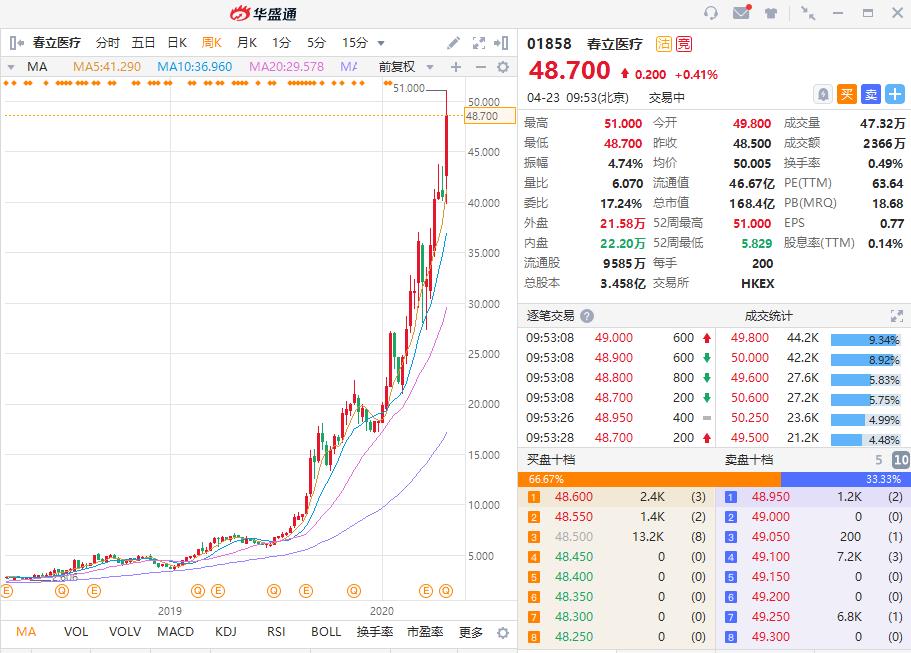911x653 pixels.
Task: Click the MA20:29.578 legend label
Action: click(286, 67)
